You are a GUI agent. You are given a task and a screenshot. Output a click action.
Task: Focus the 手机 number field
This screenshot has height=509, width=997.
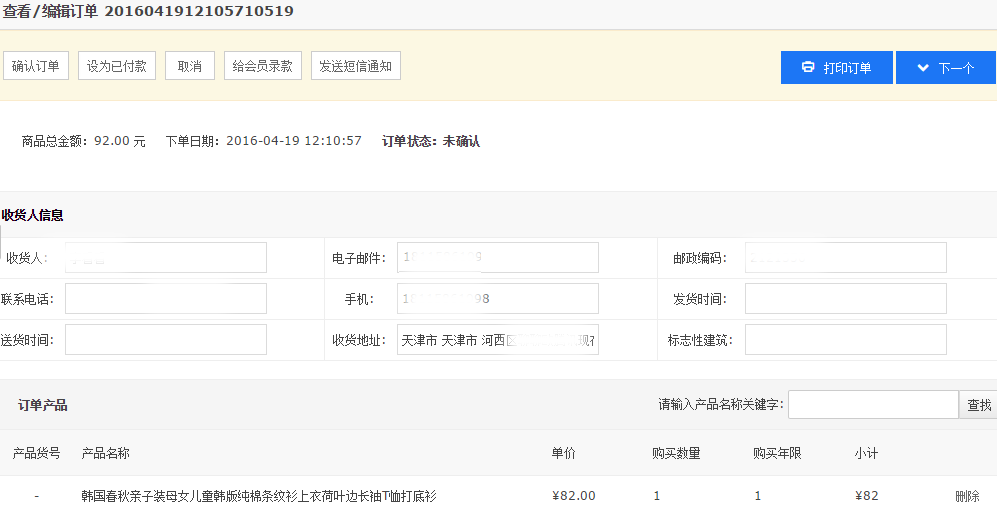pos(497,299)
